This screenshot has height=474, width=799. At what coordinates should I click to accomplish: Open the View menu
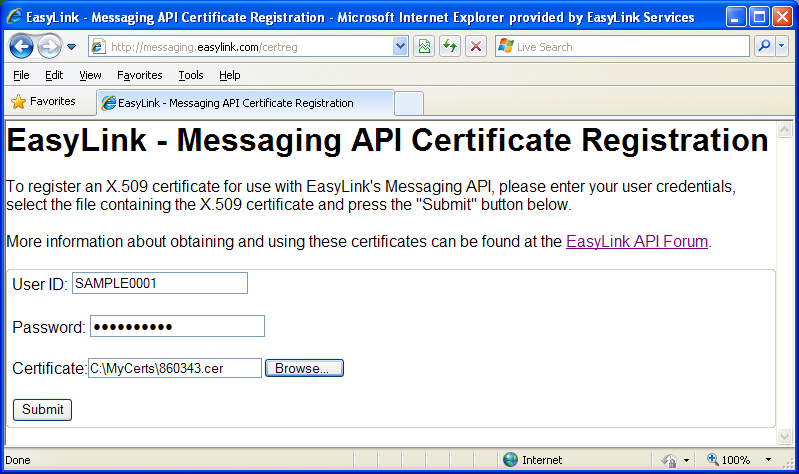pos(90,75)
